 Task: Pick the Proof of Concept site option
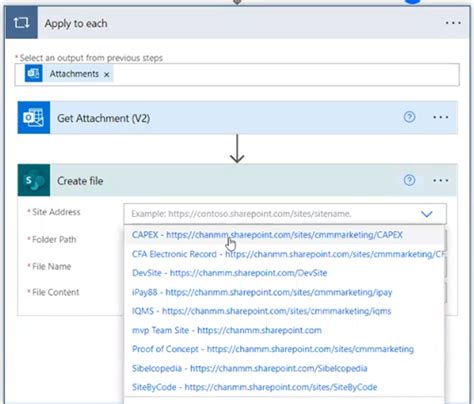click(284, 349)
